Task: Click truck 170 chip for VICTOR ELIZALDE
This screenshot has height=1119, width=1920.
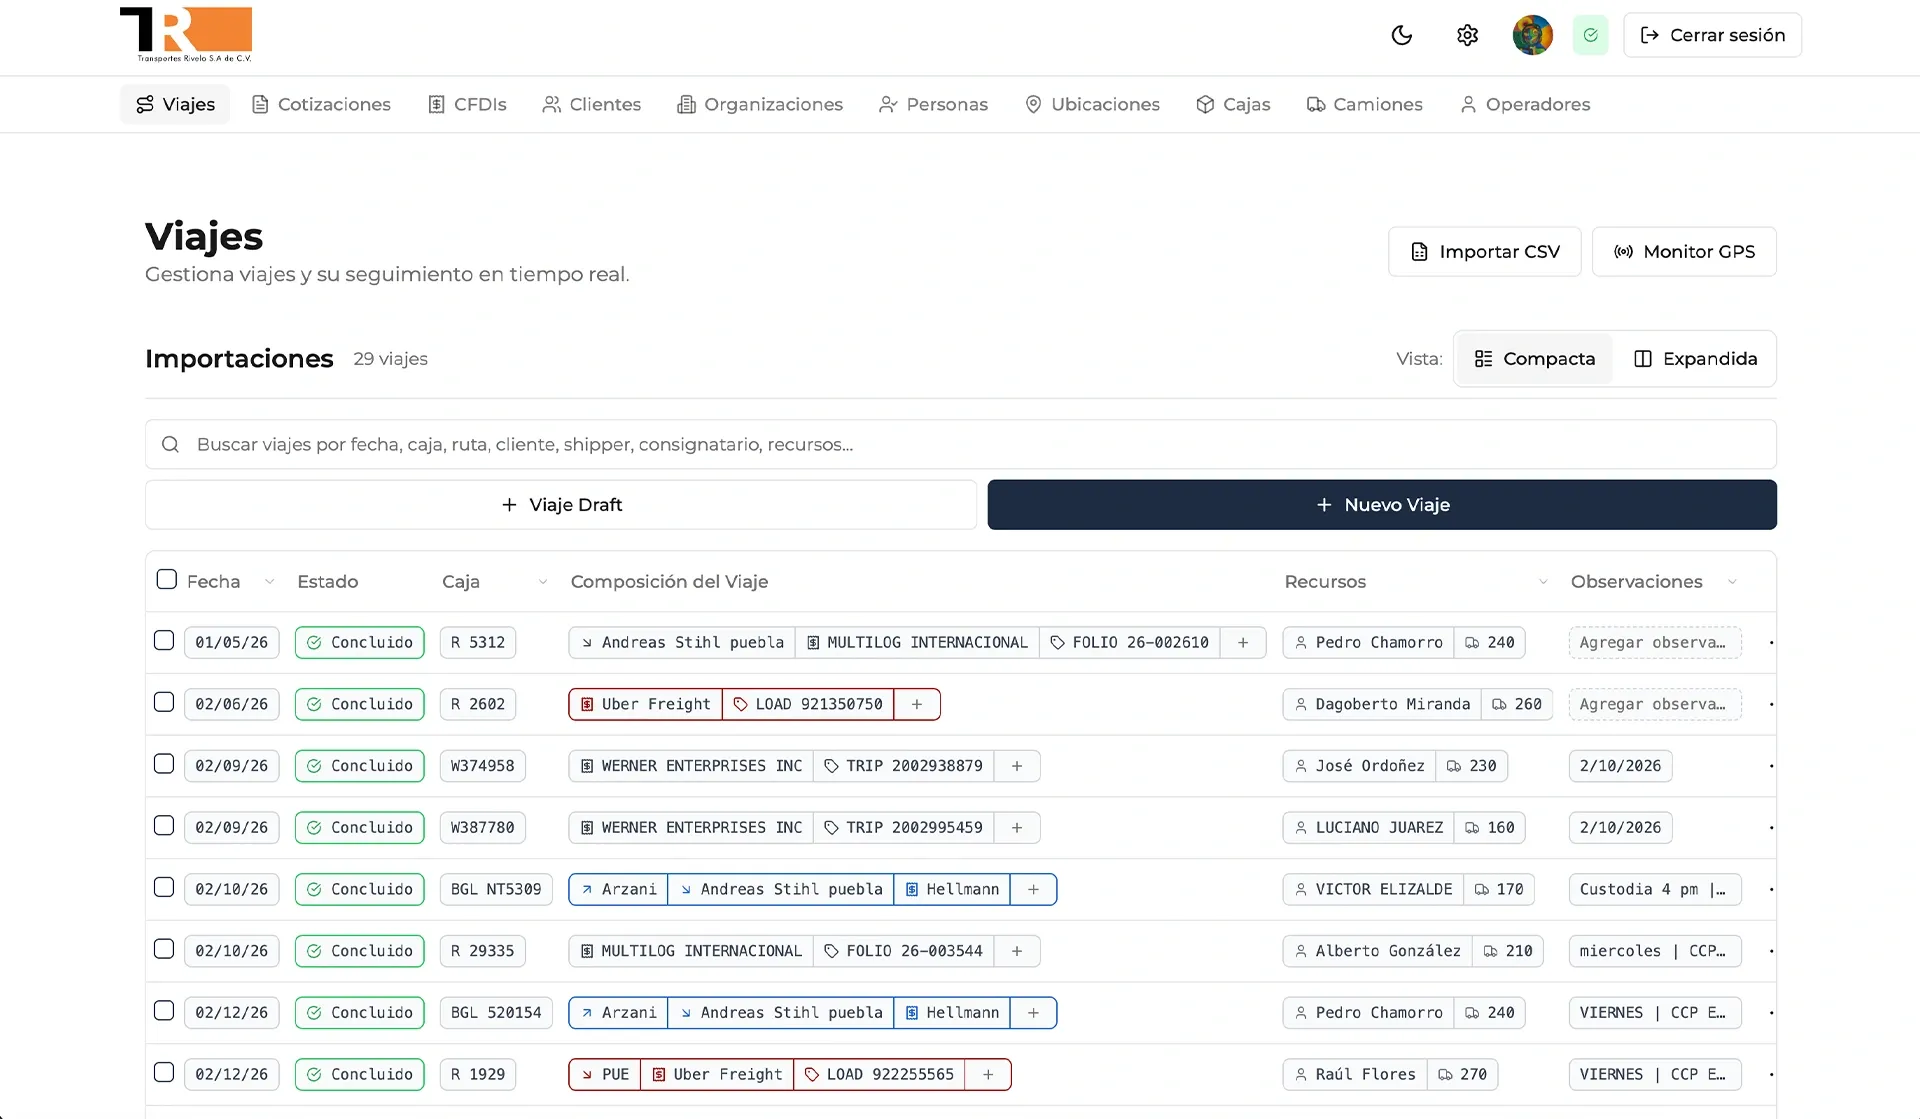Action: pos(1499,889)
